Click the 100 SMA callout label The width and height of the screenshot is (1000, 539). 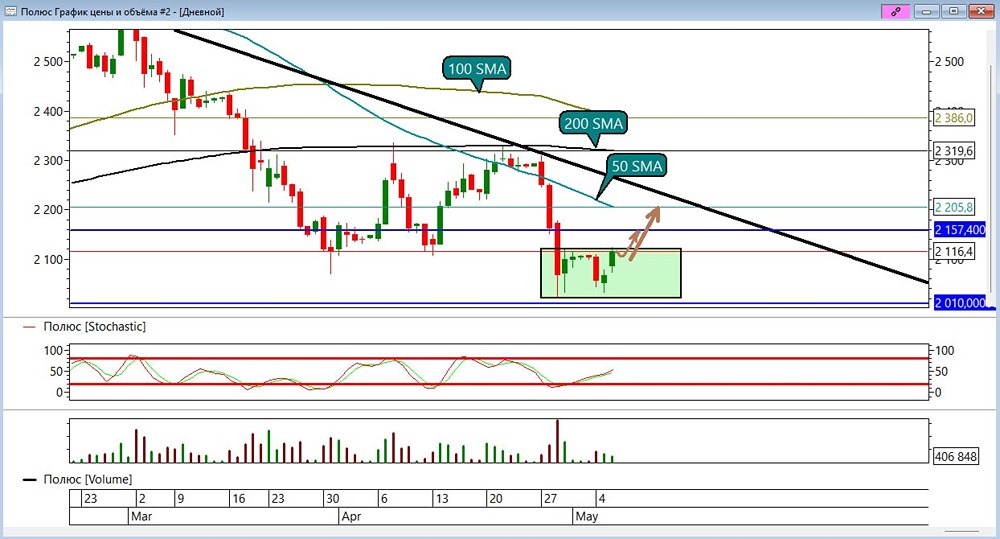click(x=477, y=69)
